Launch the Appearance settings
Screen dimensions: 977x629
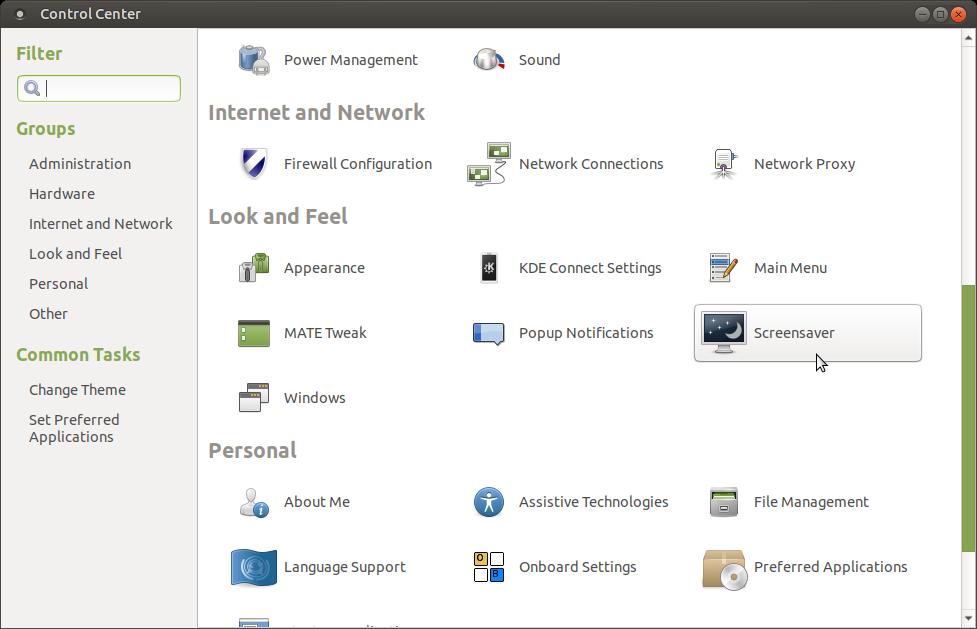click(x=300, y=267)
